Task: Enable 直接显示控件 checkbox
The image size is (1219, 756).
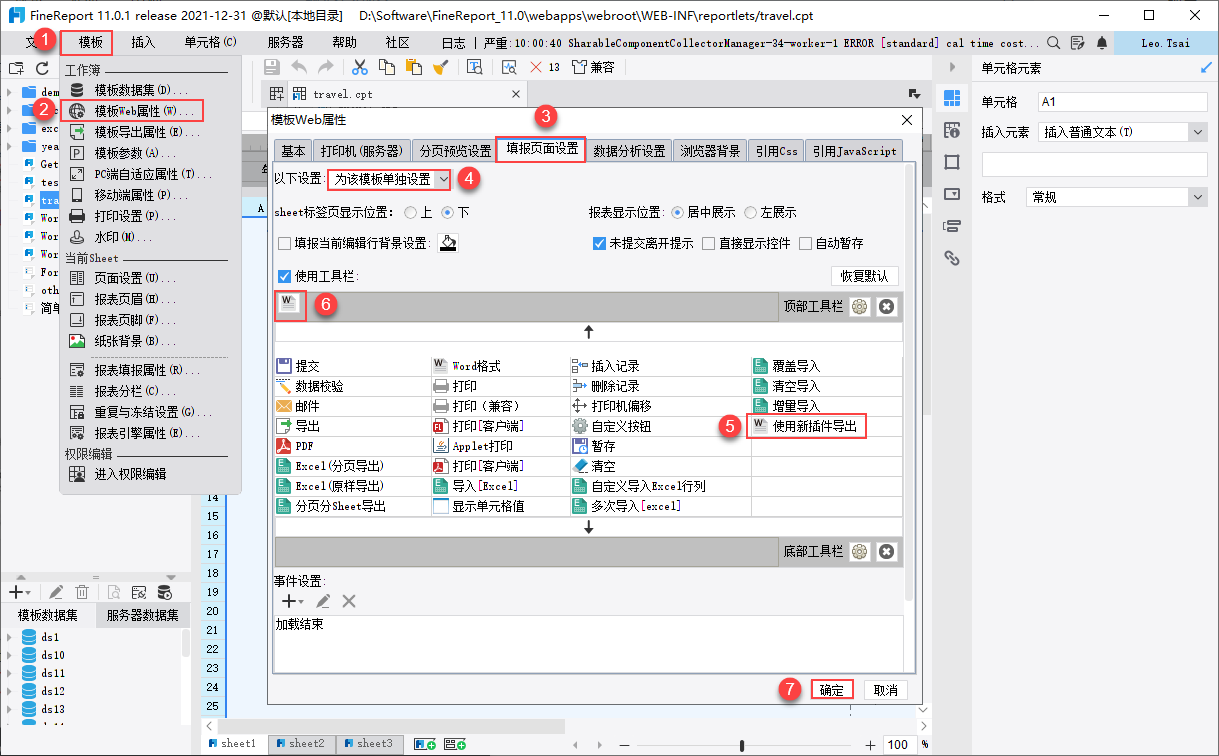Action: pyautogui.click(x=708, y=243)
